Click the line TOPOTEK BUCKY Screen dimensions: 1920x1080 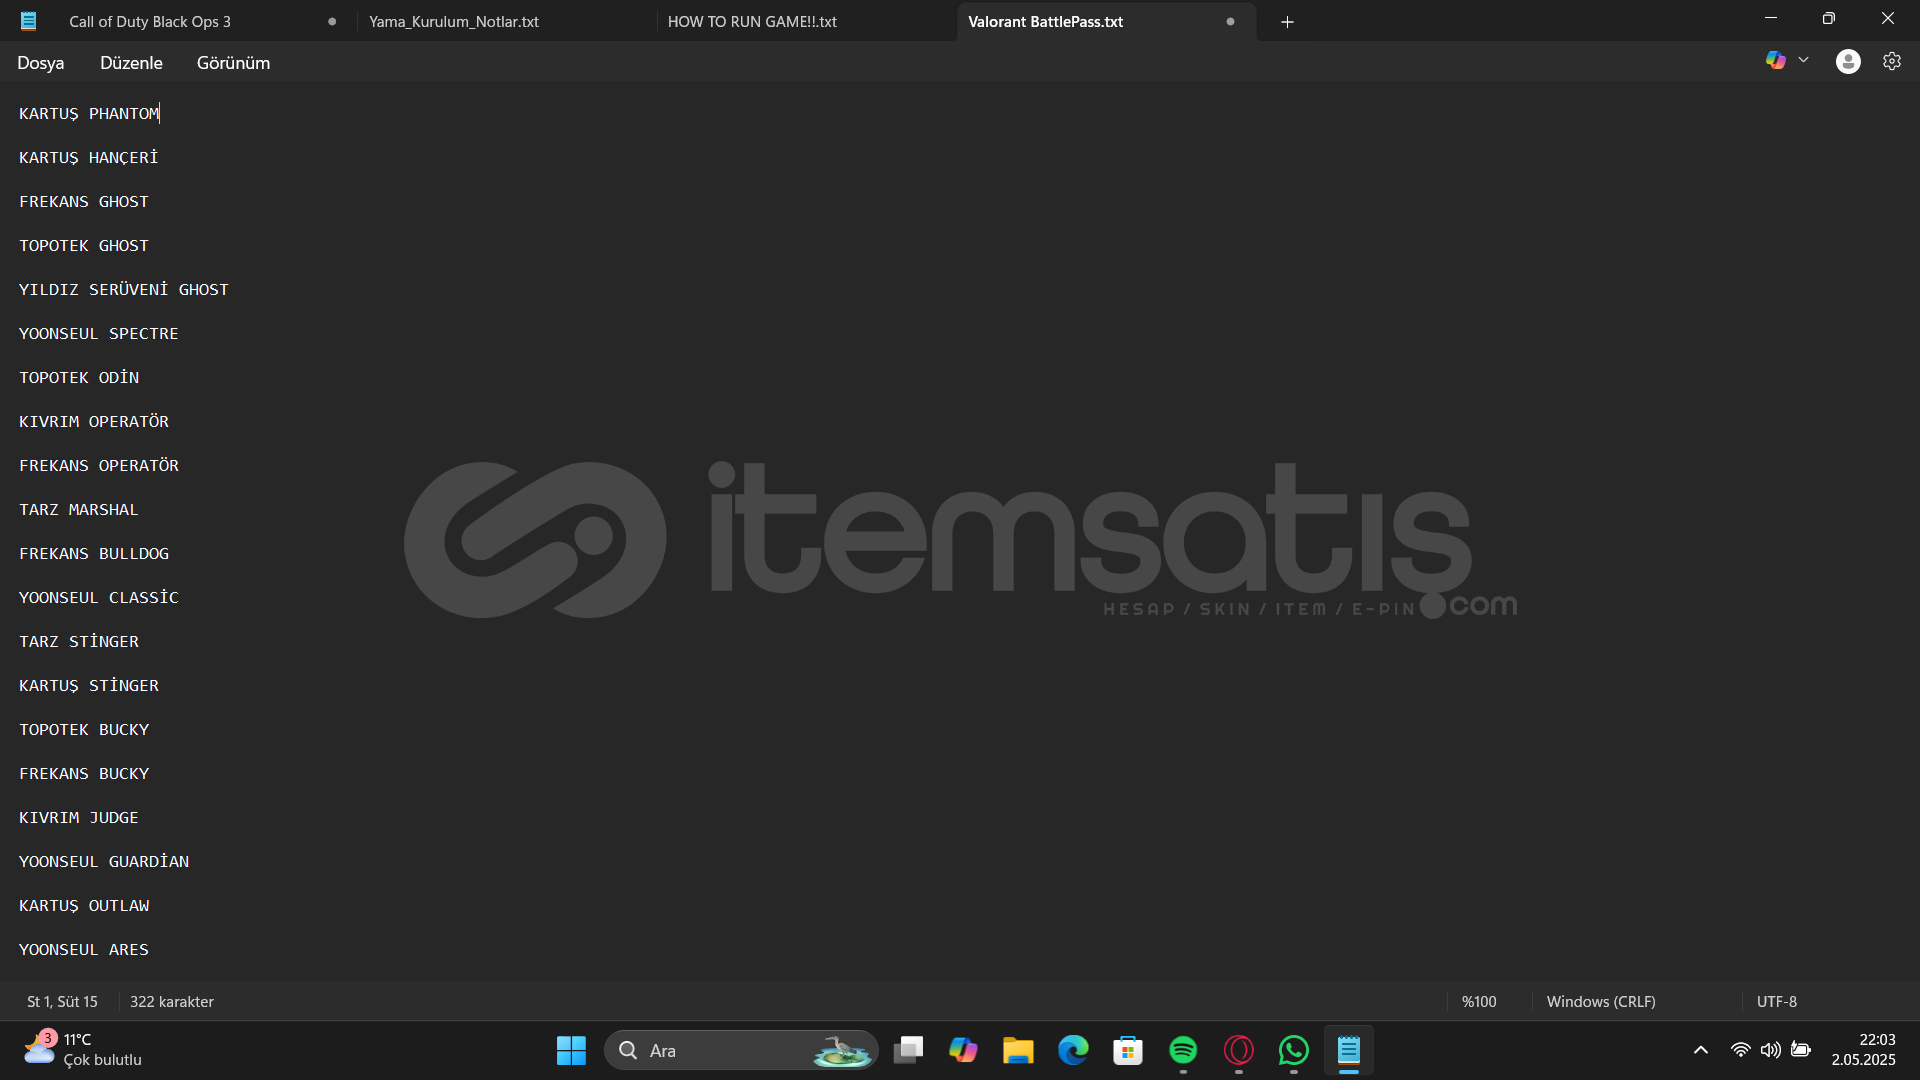84,730
